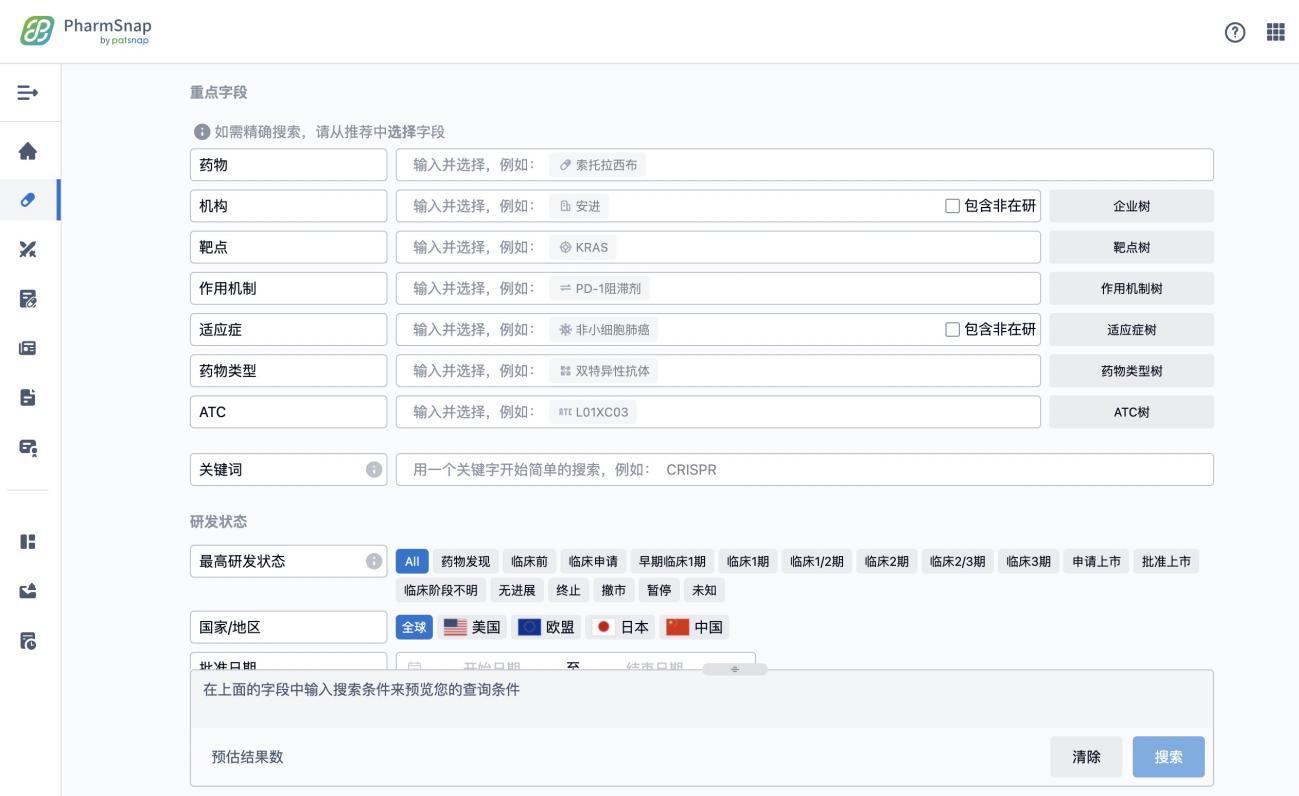The height and width of the screenshot is (796, 1299).
Task: Open the 作用机制树 selector
Action: [x=1130, y=287]
